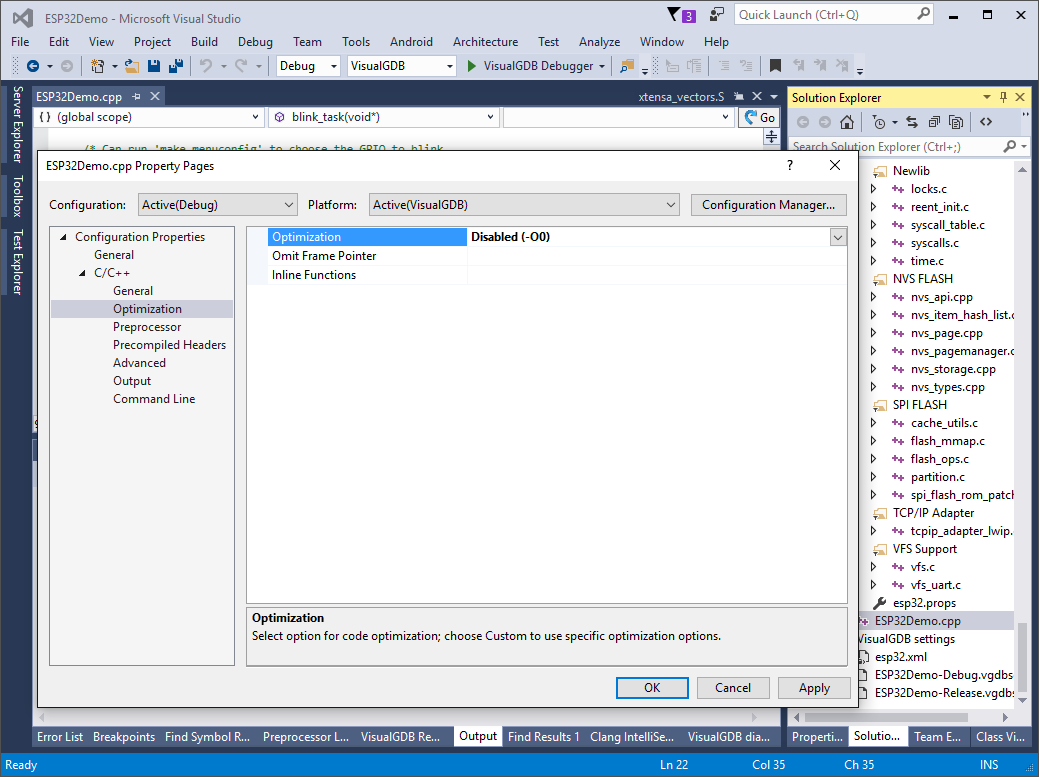Open the Optimization value dropdown arrow
The width and height of the screenshot is (1039, 777).
pyautogui.click(x=838, y=237)
